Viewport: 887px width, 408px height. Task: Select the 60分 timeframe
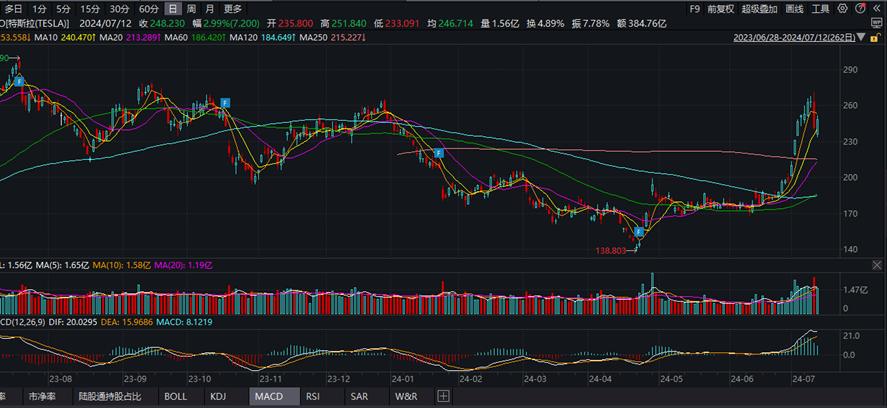148,8
